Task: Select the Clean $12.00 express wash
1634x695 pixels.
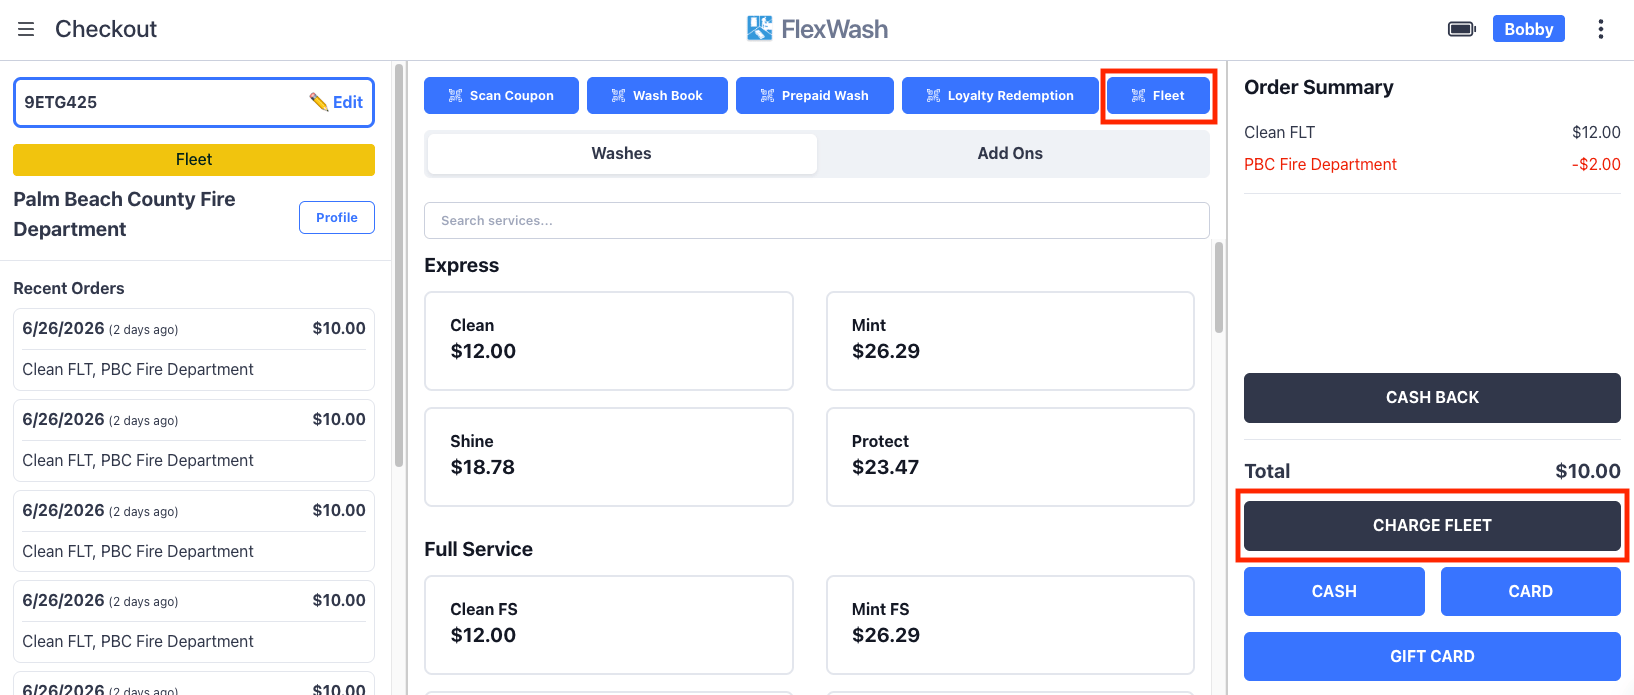Action: (609, 341)
